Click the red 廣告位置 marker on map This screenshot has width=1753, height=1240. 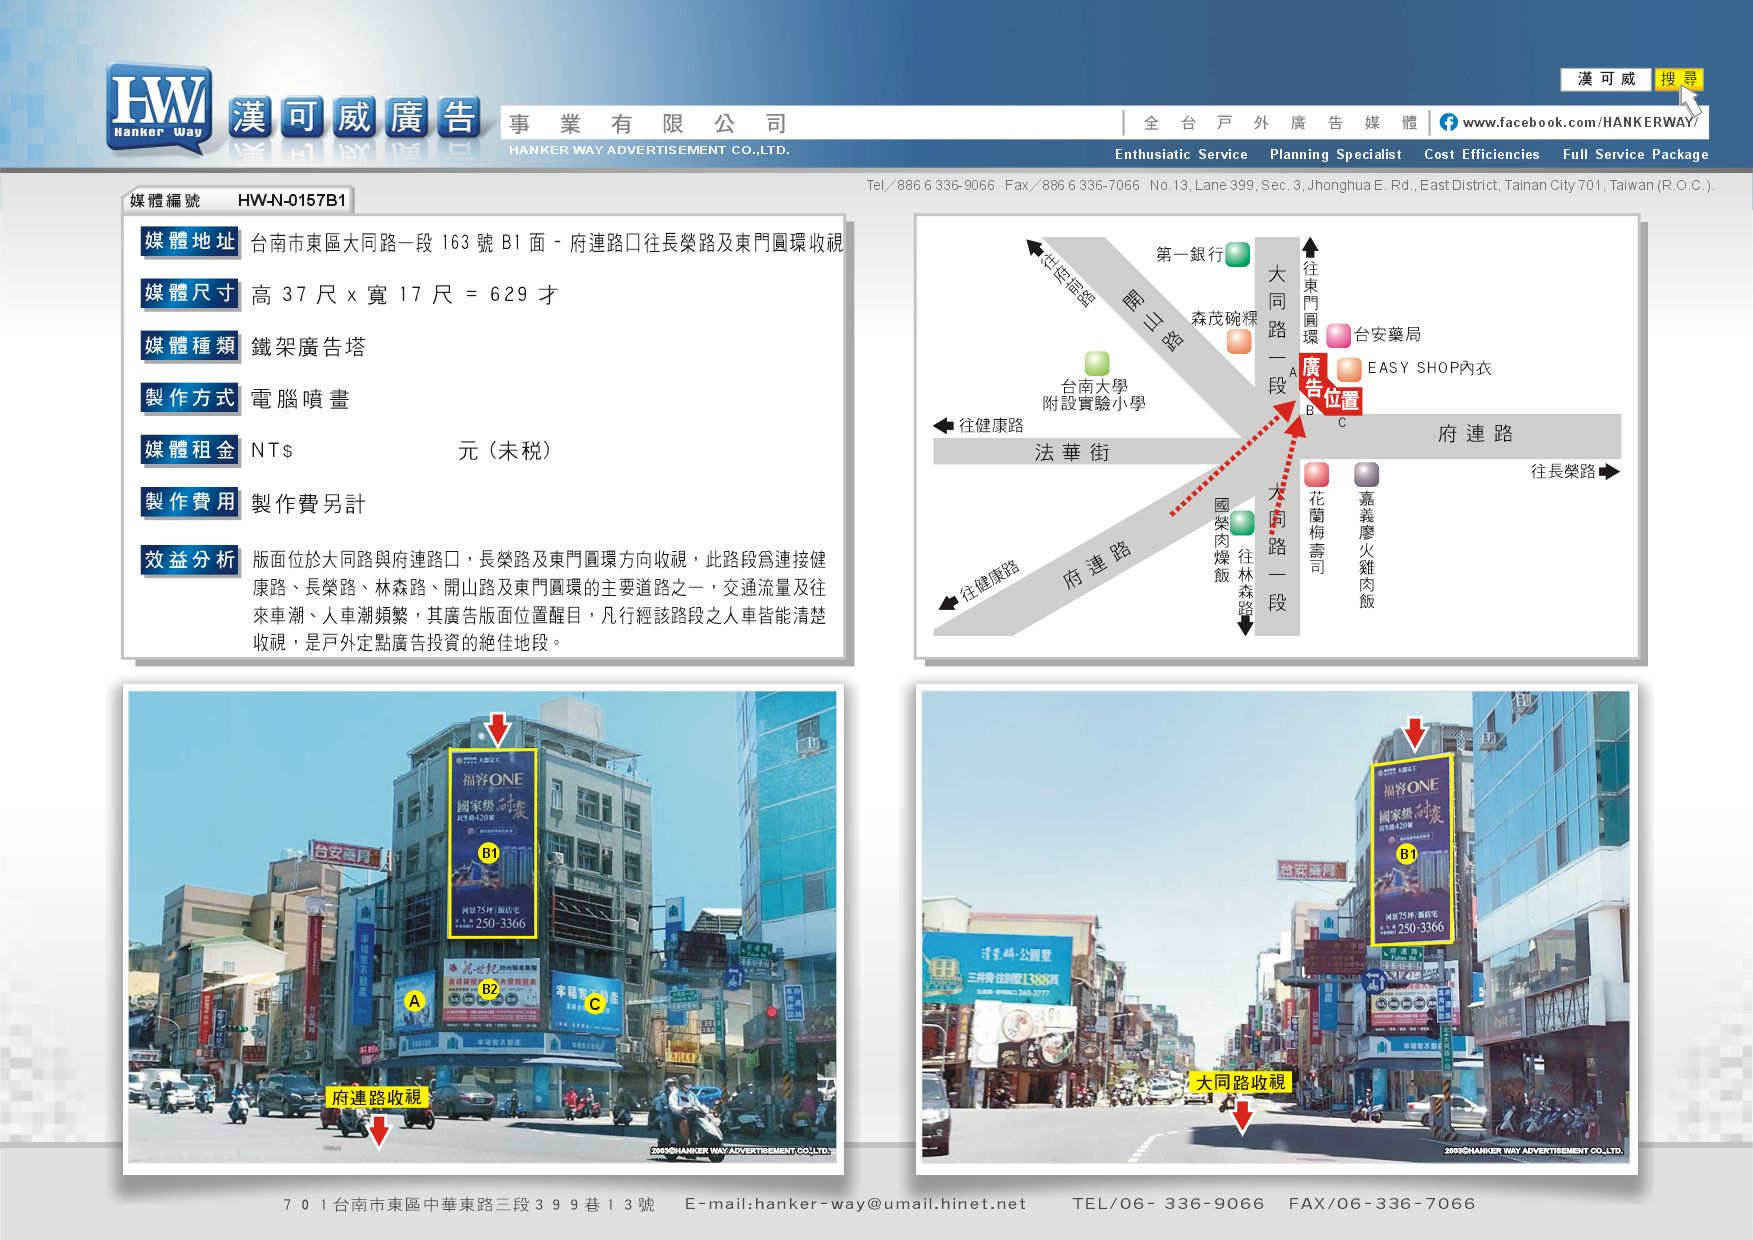[x=1330, y=384]
